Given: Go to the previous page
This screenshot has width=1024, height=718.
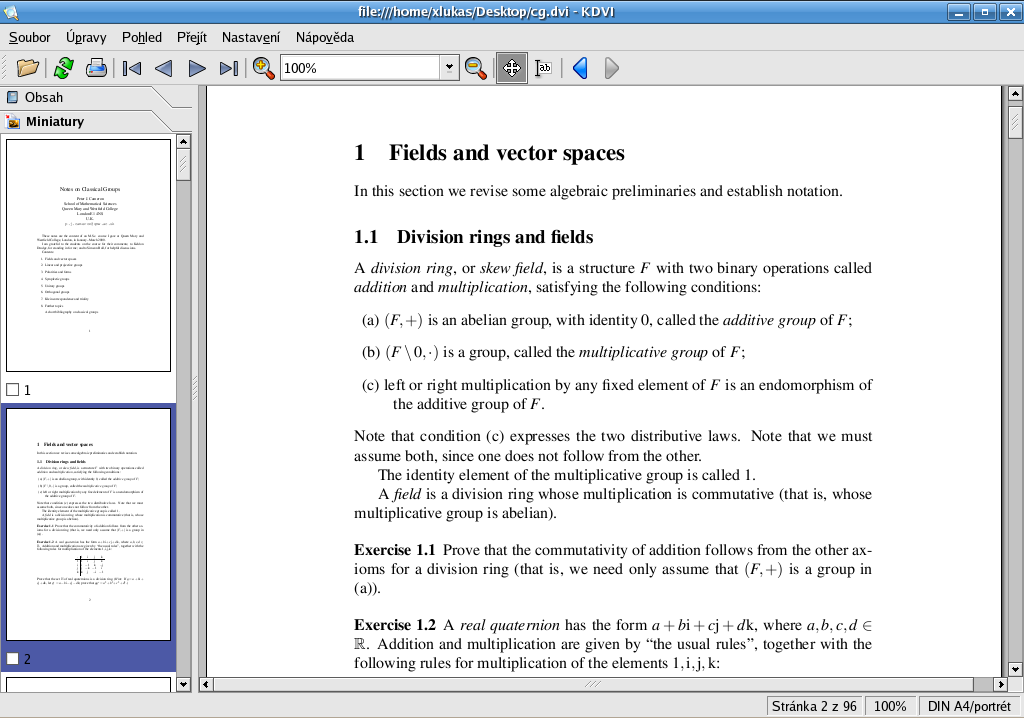Looking at the screenshot, I should [x=164, y=68].
